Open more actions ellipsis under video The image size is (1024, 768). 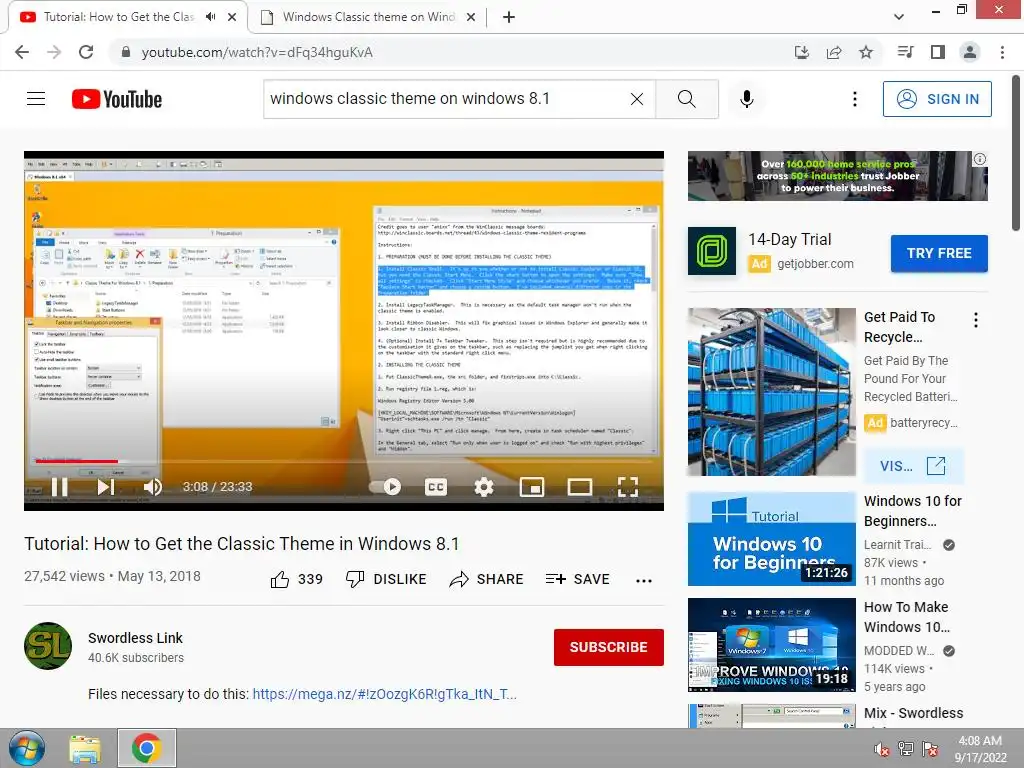[644, 581]
